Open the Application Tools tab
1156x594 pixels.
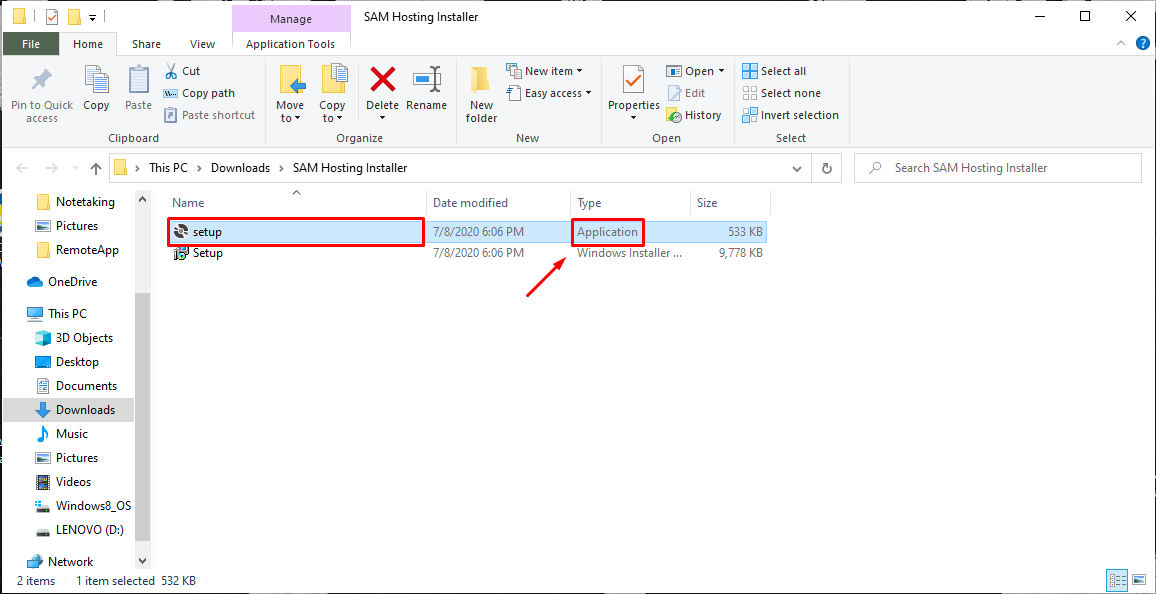pos(290,44)
